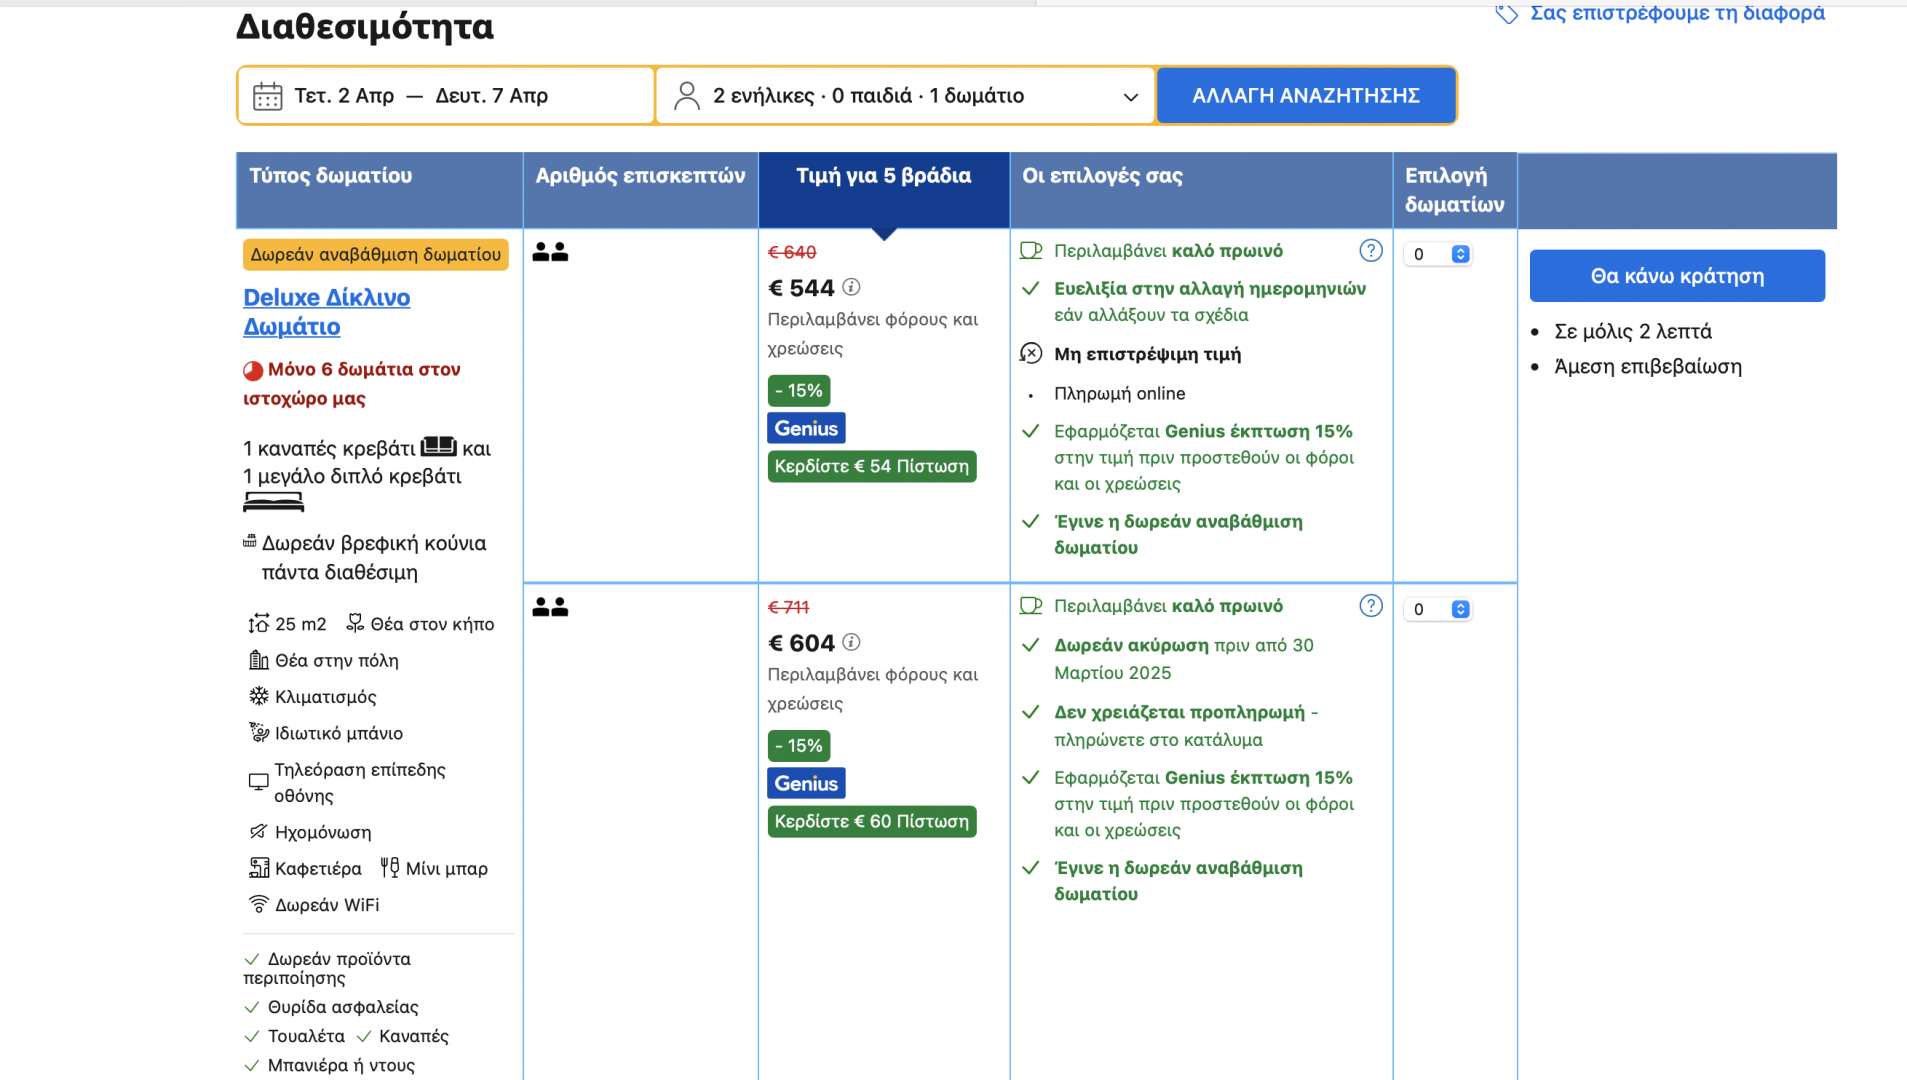The image size is (1907, 1080).
Task: Open 'Σας επιστρέφουμε τη διαφορά' link
Action: click(x=1677, y=13)
